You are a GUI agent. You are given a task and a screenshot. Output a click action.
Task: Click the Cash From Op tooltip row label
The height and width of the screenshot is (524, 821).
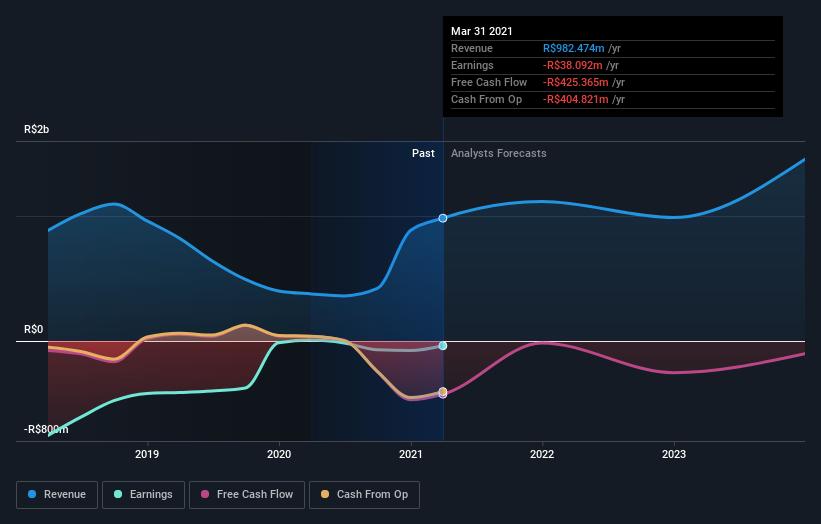(486, 99)
